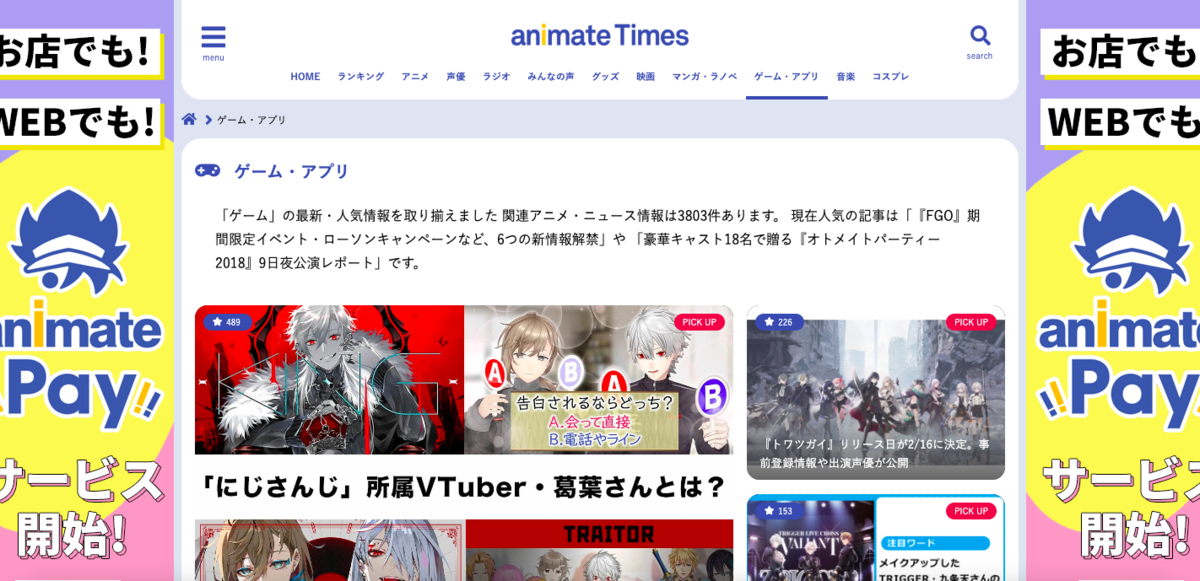Open the HOME nav item
This screenshot has height=581, width=1200.
(x=305, y=76)
